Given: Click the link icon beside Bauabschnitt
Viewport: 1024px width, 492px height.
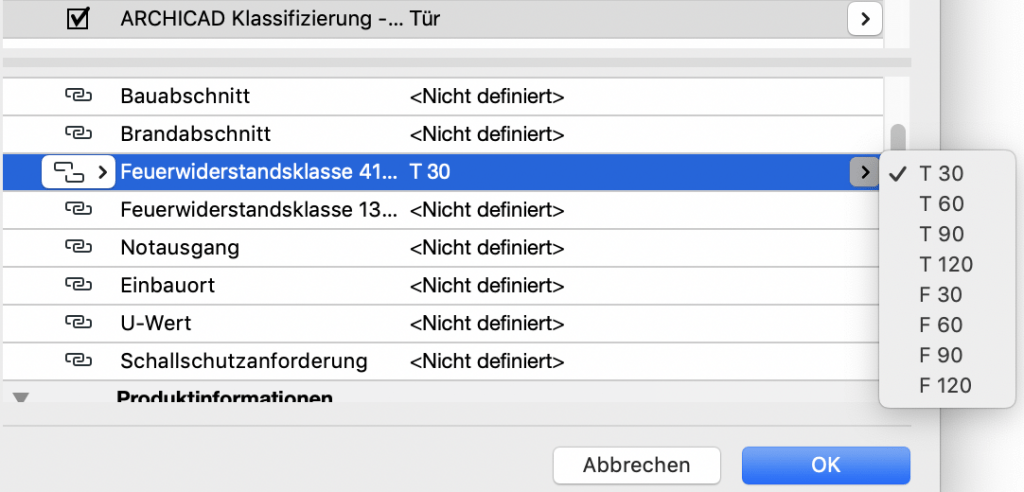Looking at the screenshot, I should pos(77,97).
